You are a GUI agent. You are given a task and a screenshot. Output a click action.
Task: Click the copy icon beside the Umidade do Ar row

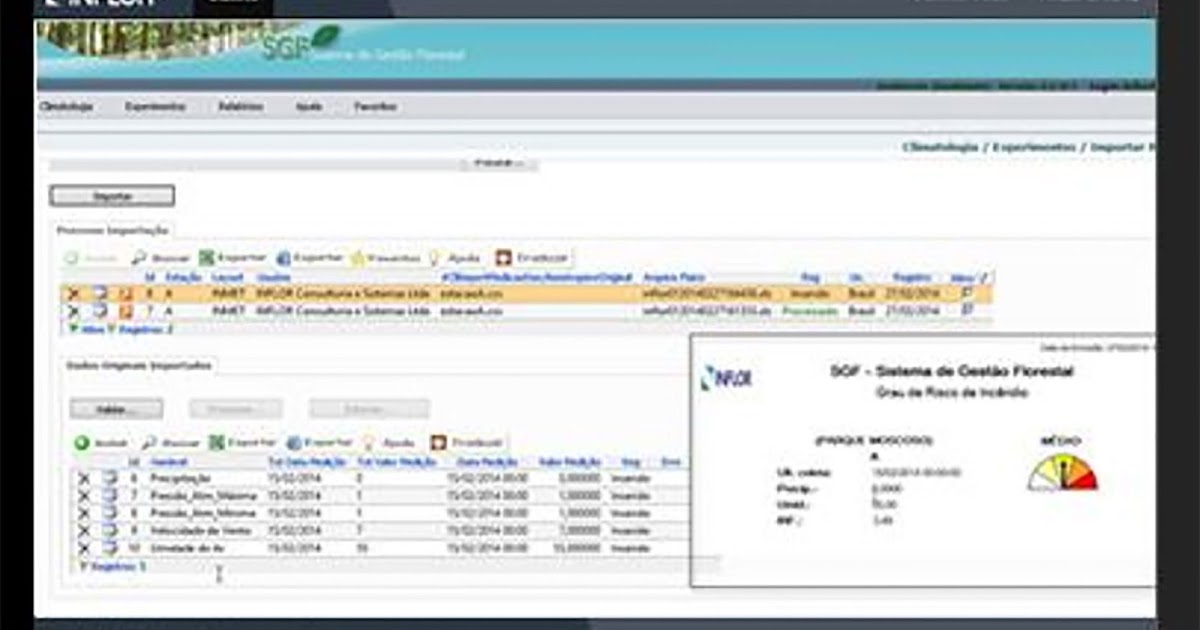pos(111,545)
